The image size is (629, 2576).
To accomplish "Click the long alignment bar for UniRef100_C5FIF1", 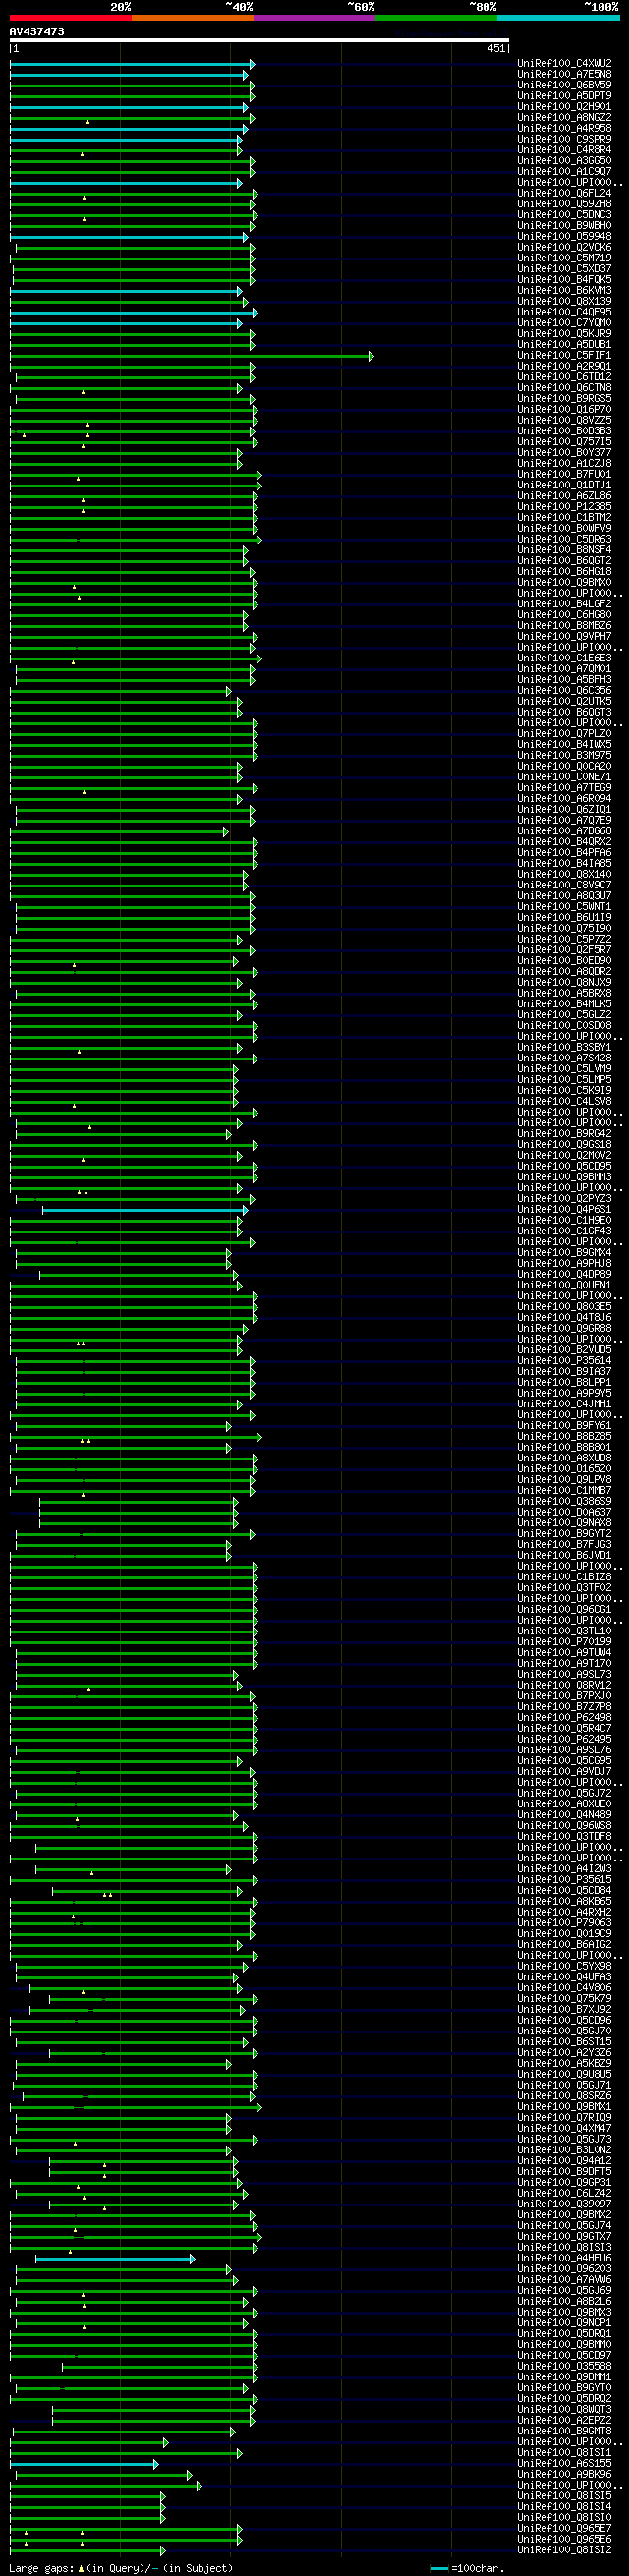I will click(x=192, y=355).
